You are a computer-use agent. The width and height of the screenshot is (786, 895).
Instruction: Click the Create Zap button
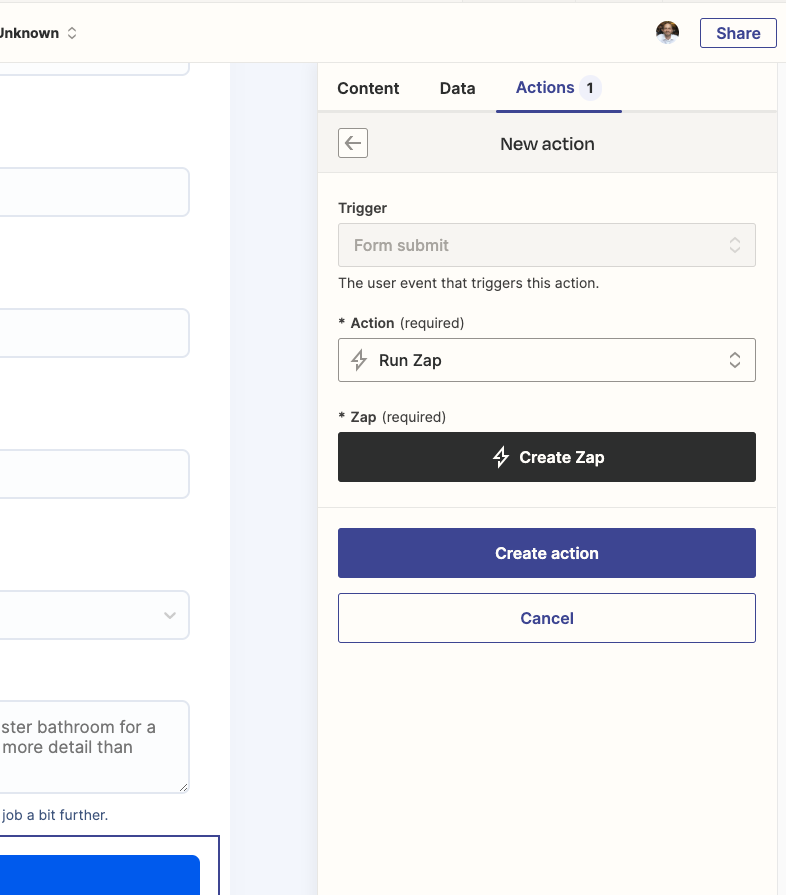point(547,457)
